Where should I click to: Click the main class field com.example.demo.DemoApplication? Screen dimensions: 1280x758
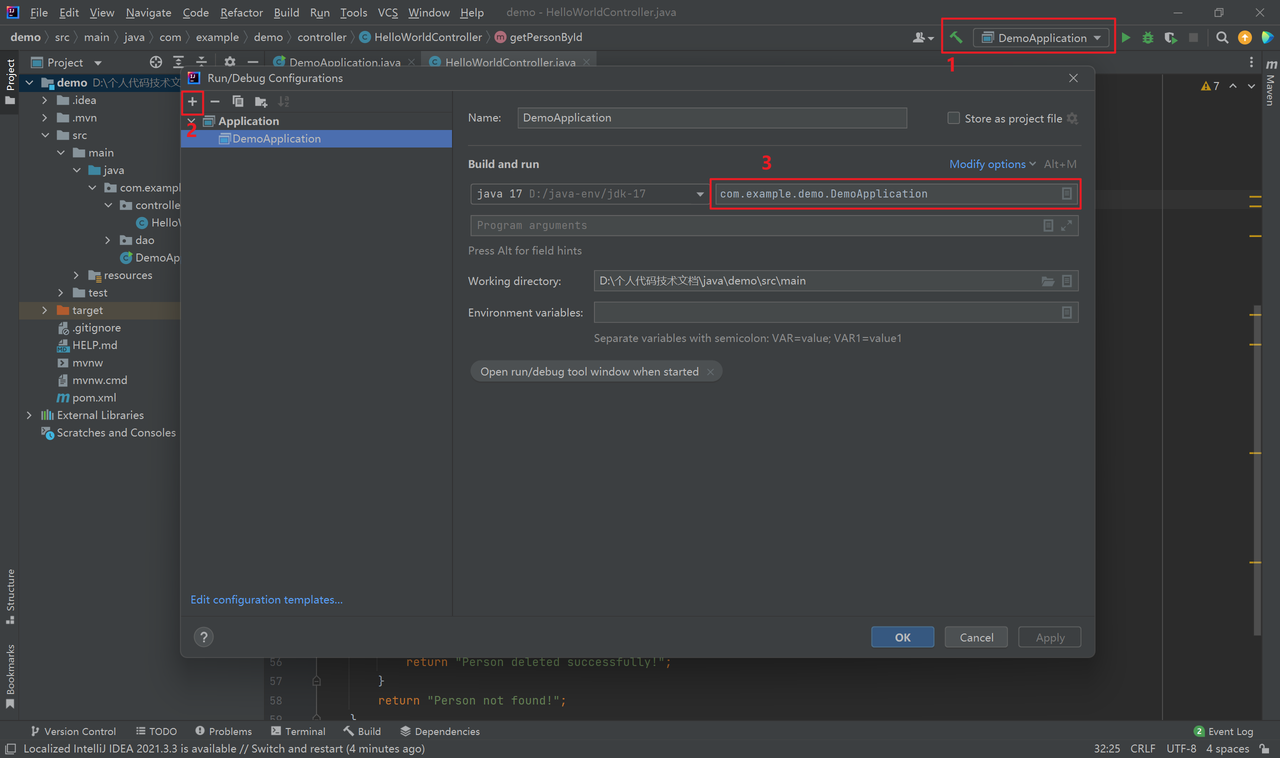coord(896,194)
